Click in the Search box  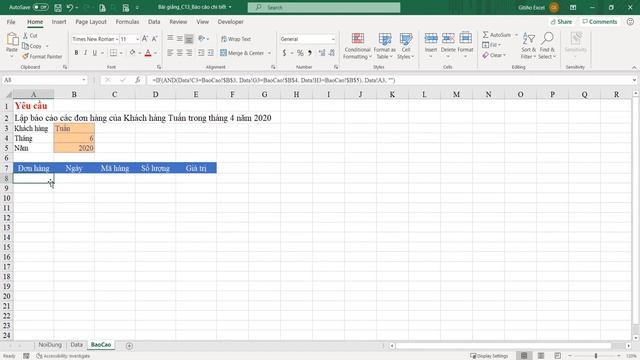tap(324, 7)
